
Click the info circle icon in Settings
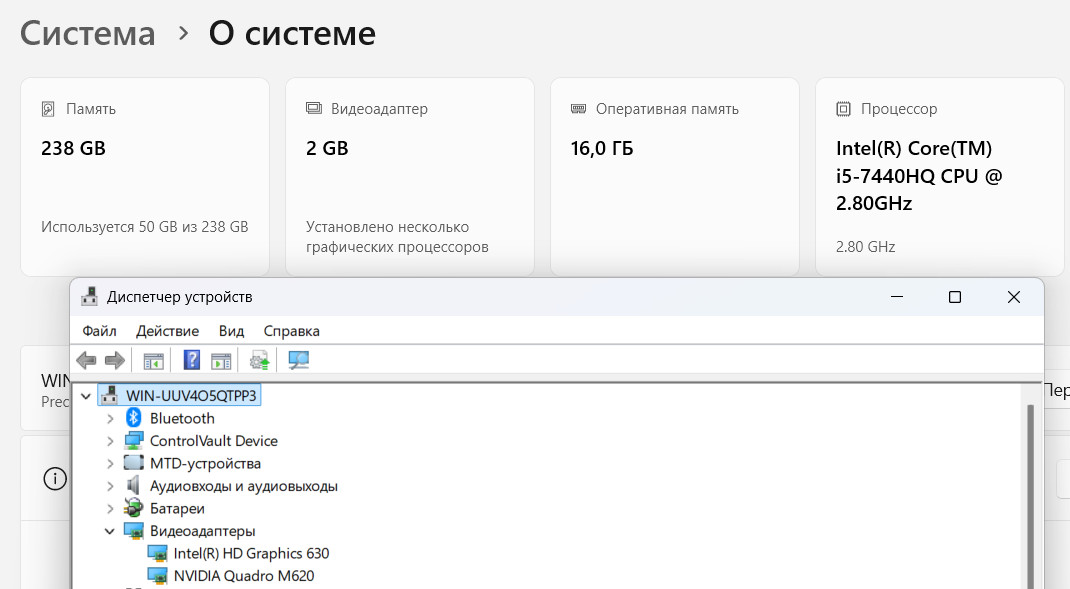click(x=55, y=478)
